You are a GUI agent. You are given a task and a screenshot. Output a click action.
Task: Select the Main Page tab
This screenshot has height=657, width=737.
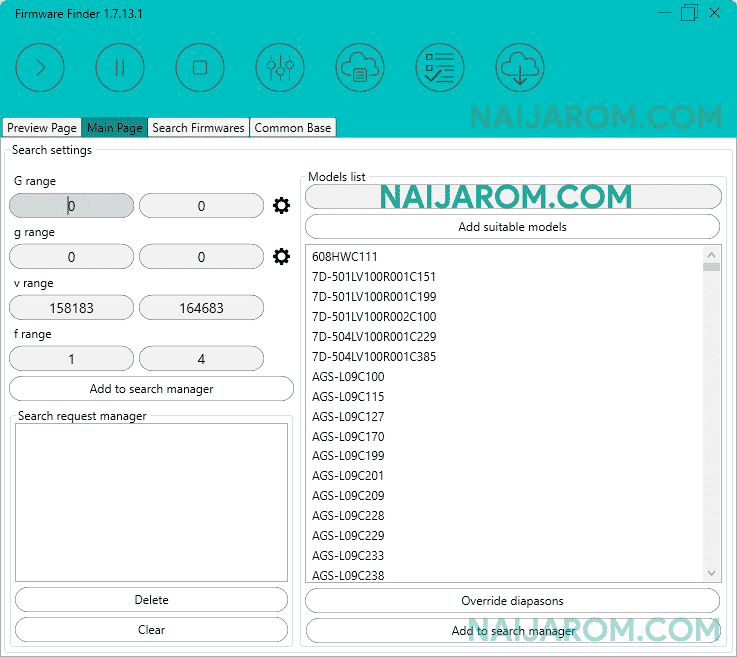point(115,128)
